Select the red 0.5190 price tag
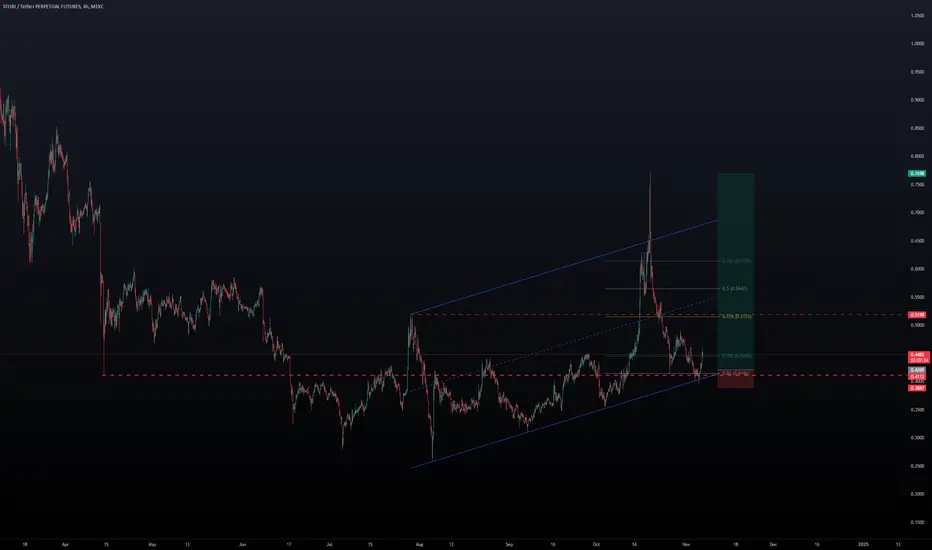 pos(917,315)
